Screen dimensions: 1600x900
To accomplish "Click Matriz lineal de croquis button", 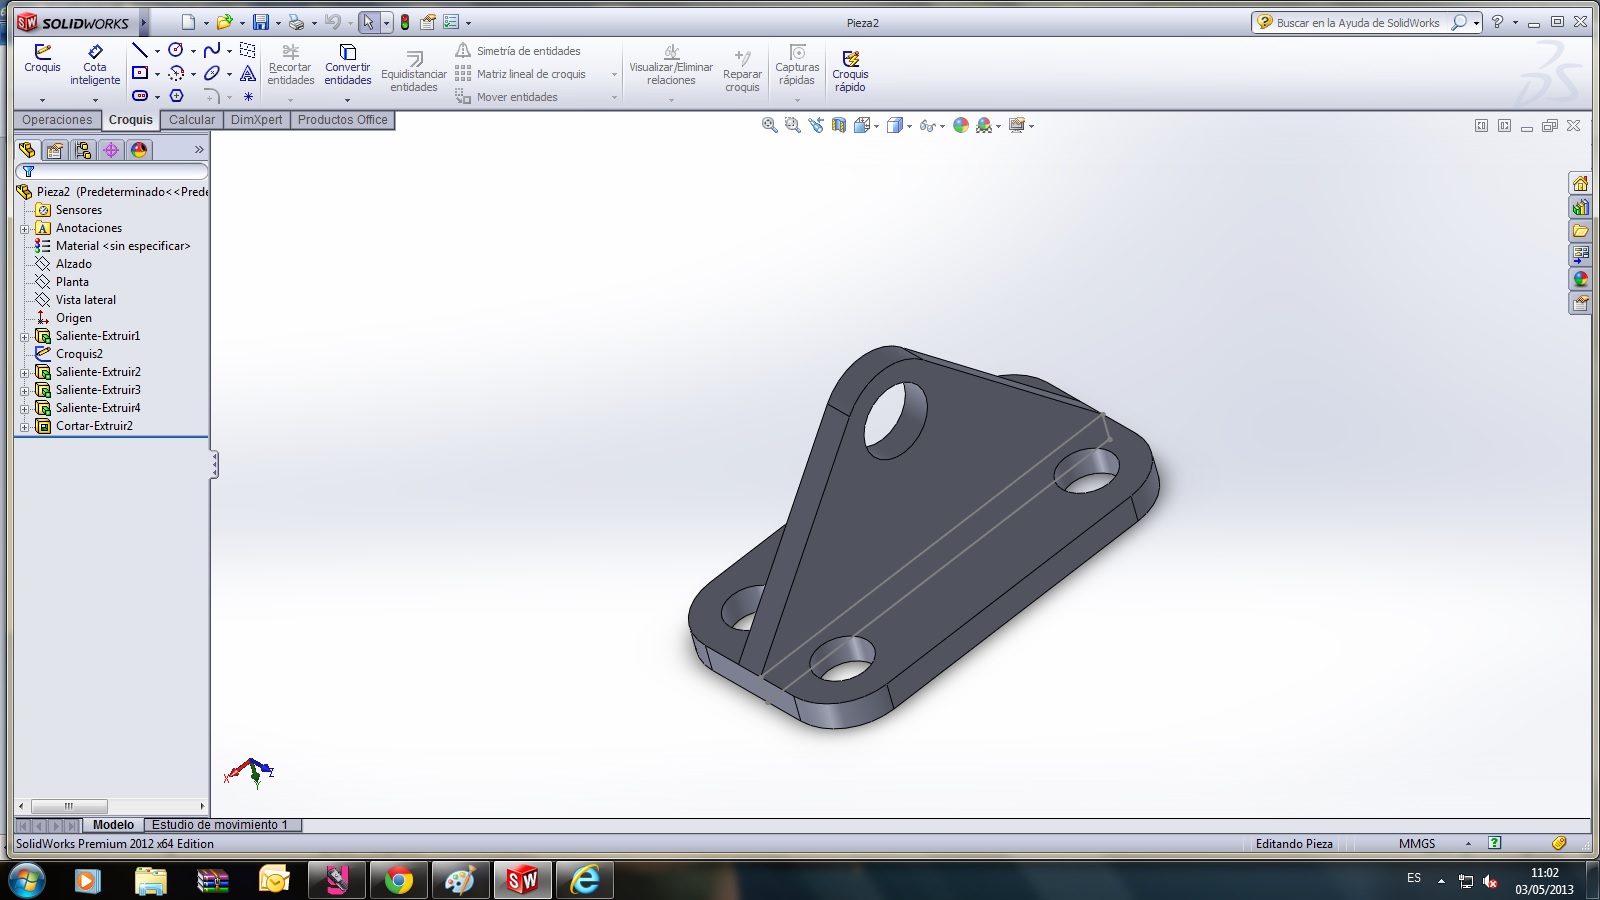I will click(521, 74).
